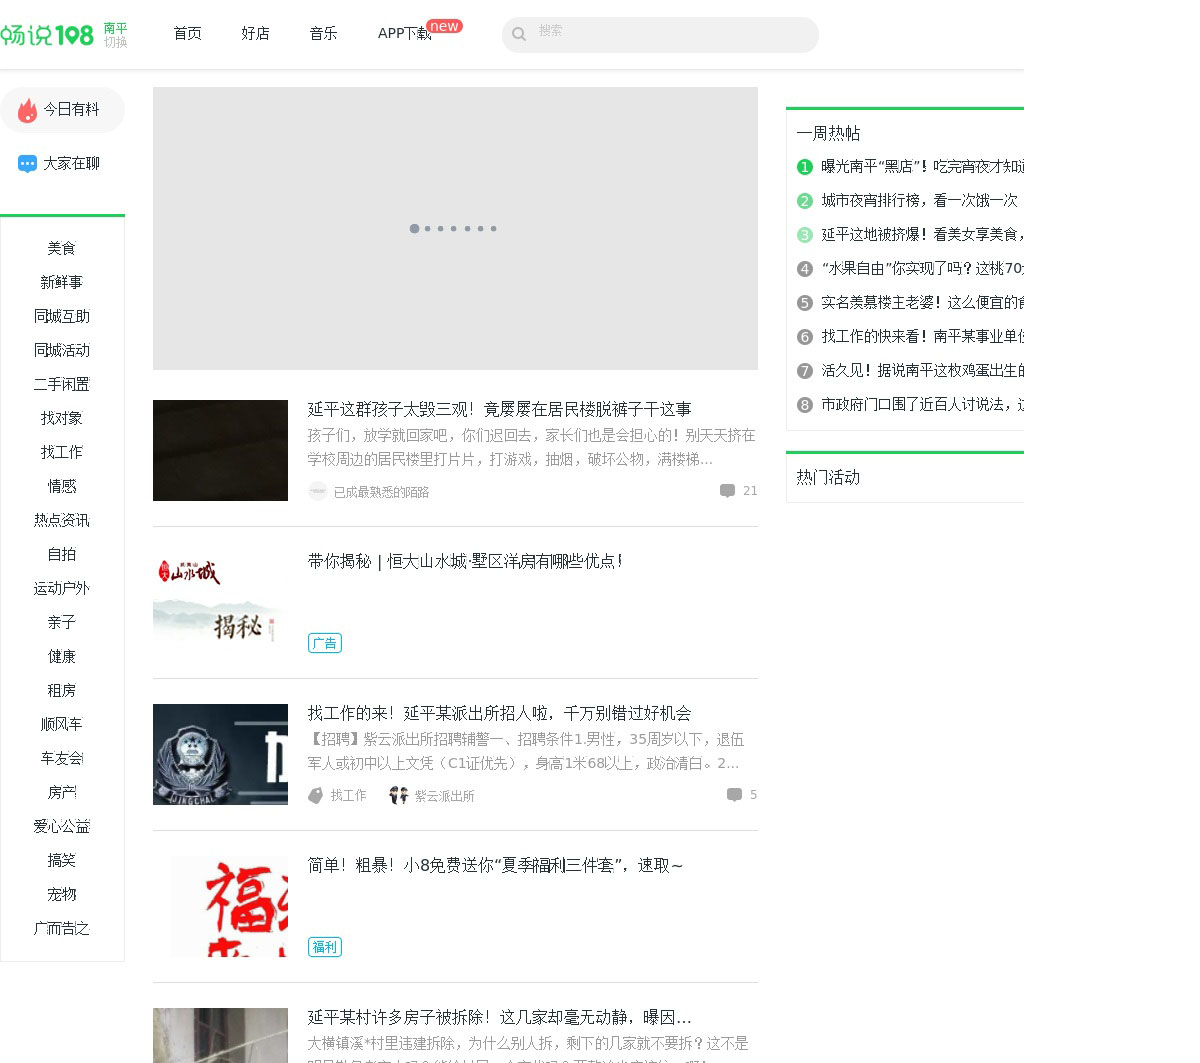The image size is (1200, 1063).
Task: Click the red 福 thumbnail
Action: point(220,906)
